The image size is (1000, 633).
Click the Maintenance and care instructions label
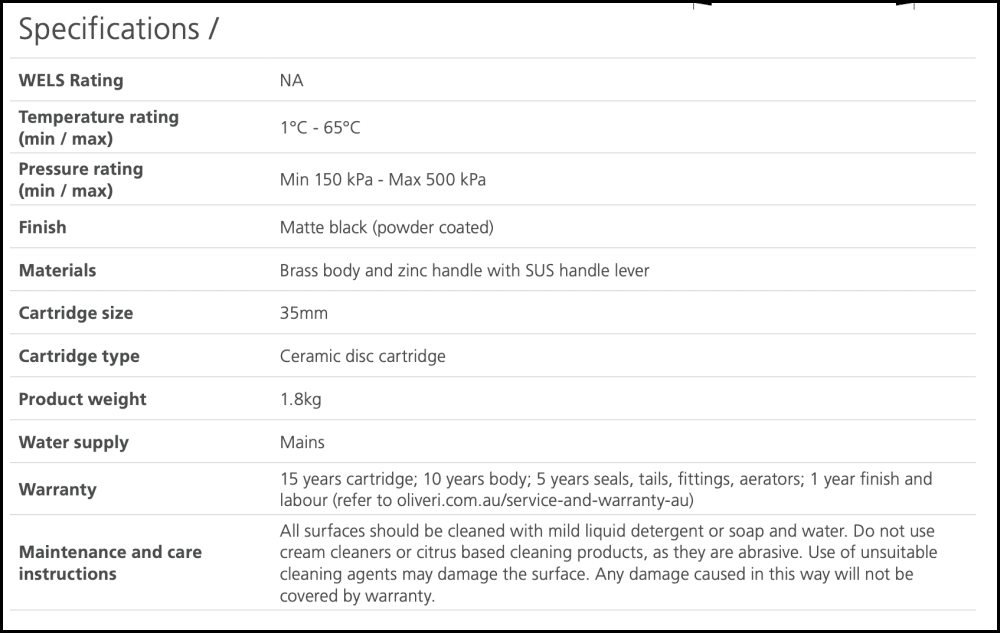[110, 562]
